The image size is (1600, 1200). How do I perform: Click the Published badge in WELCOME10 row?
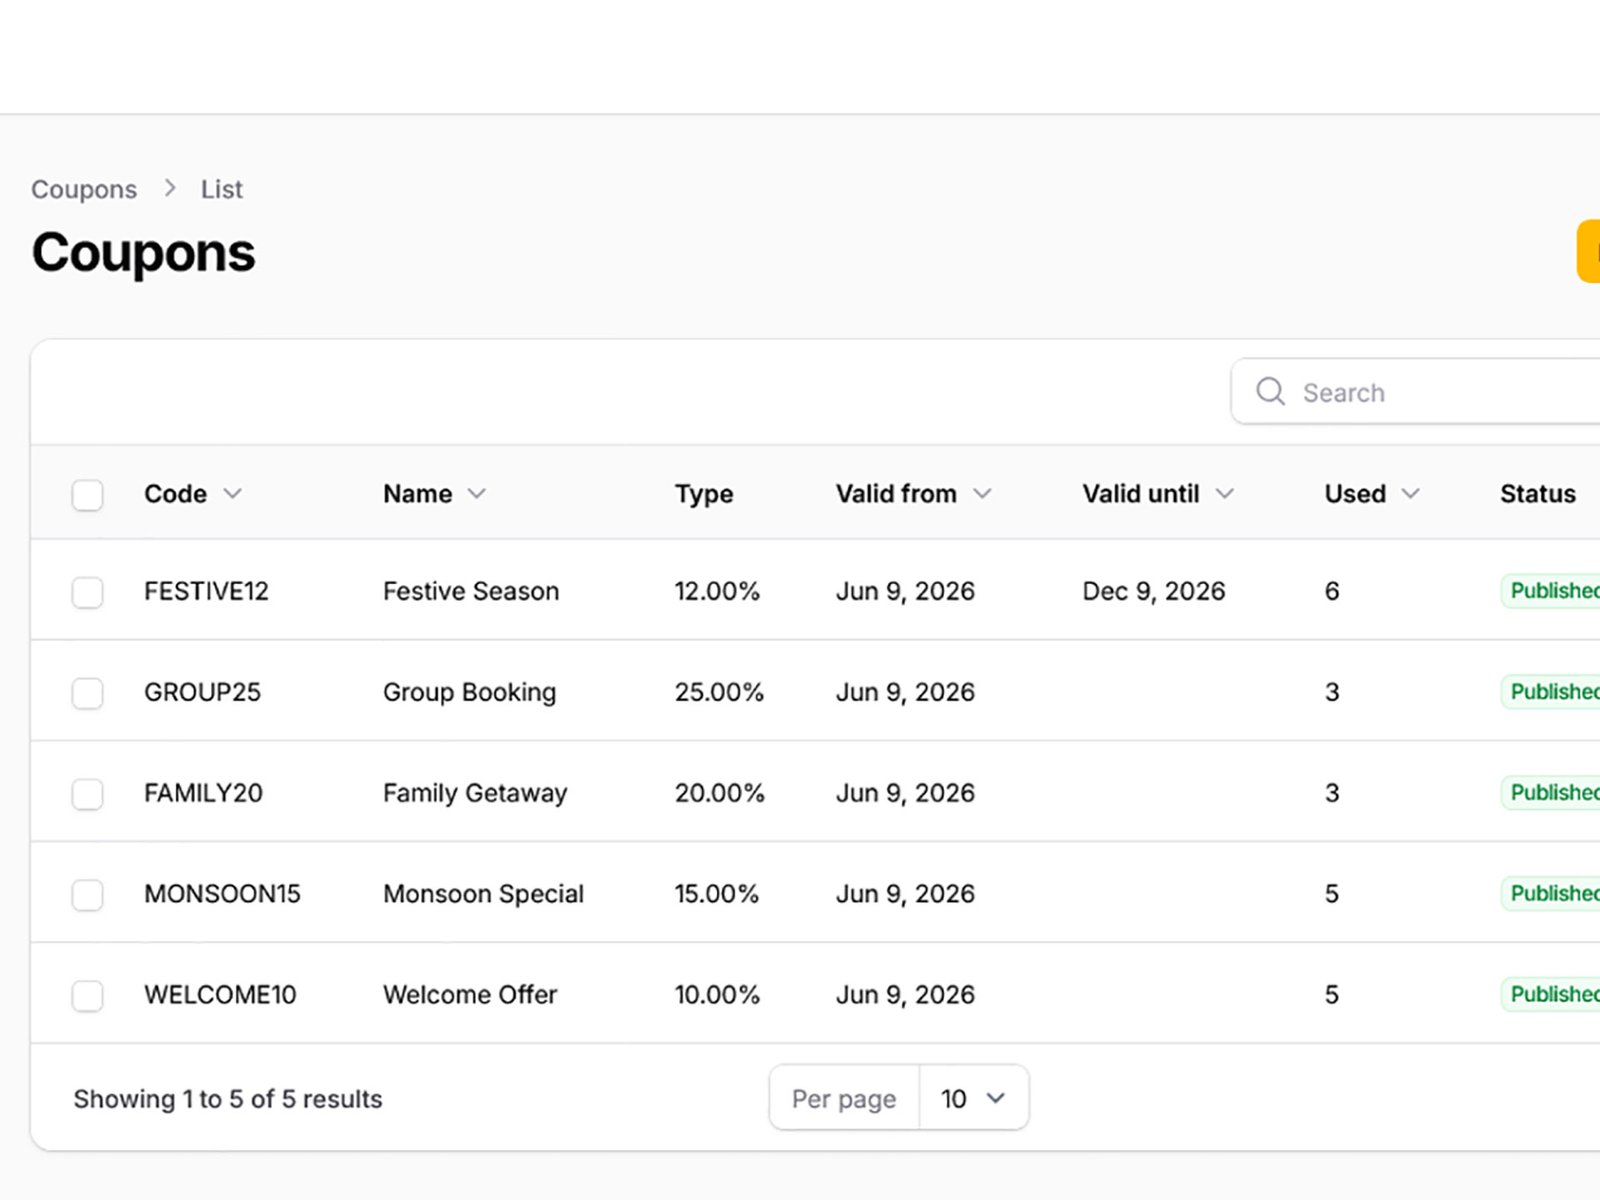1551,995
